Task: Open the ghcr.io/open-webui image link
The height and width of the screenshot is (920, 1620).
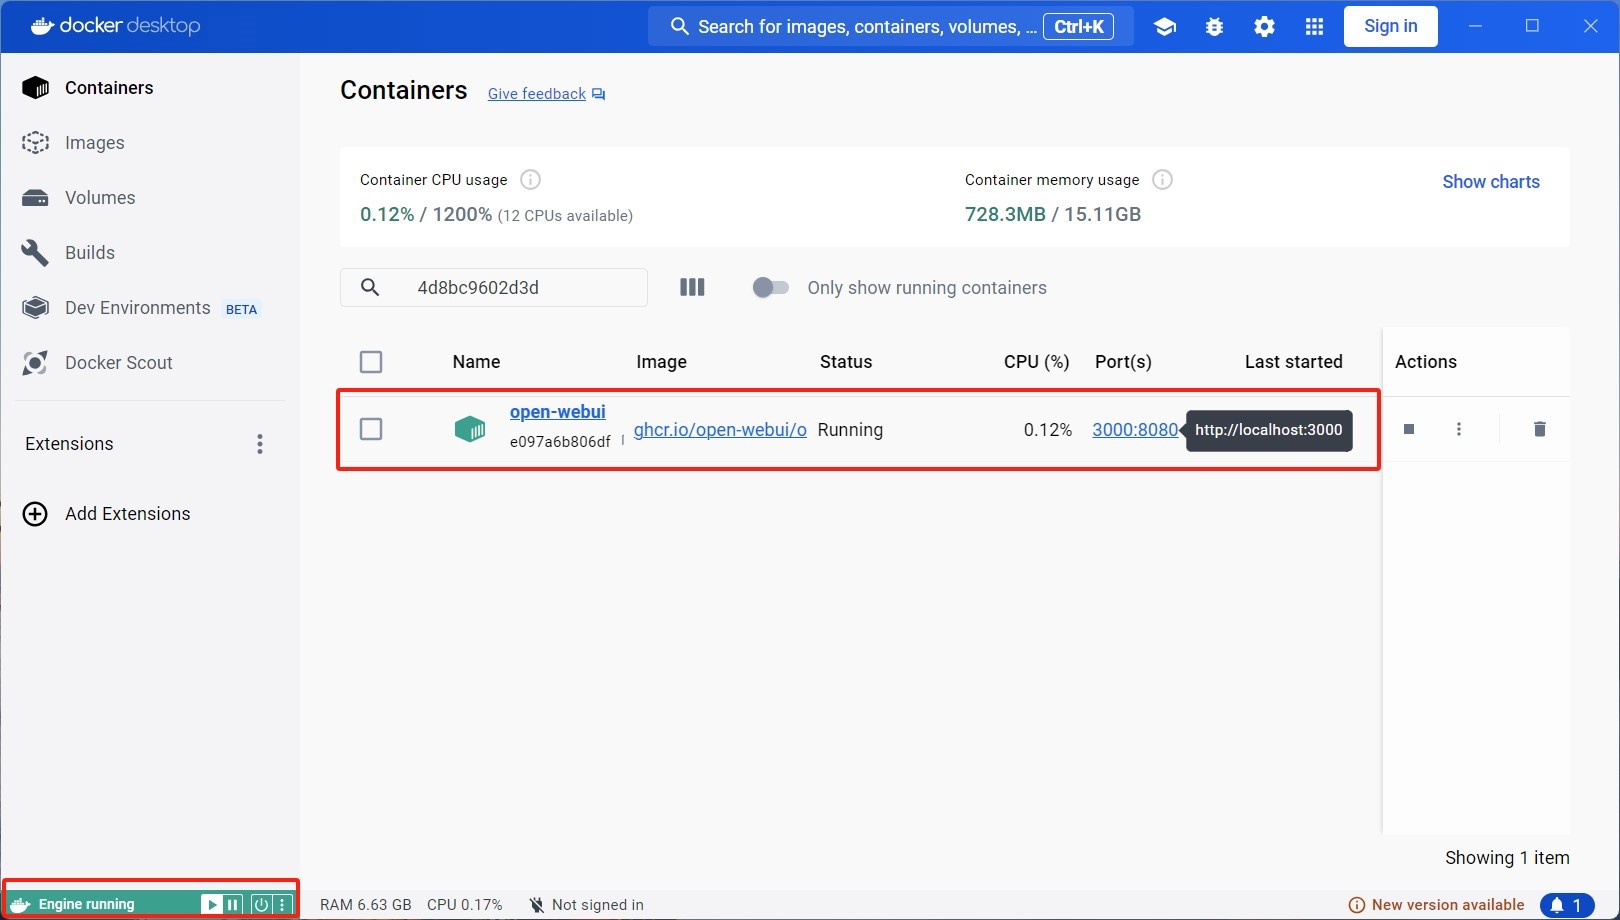Action: (720, 430)
